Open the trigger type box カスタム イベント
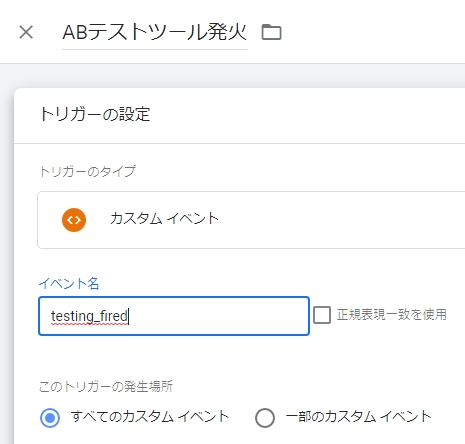Viewport: 465px width, 444px height. [251, 220]
